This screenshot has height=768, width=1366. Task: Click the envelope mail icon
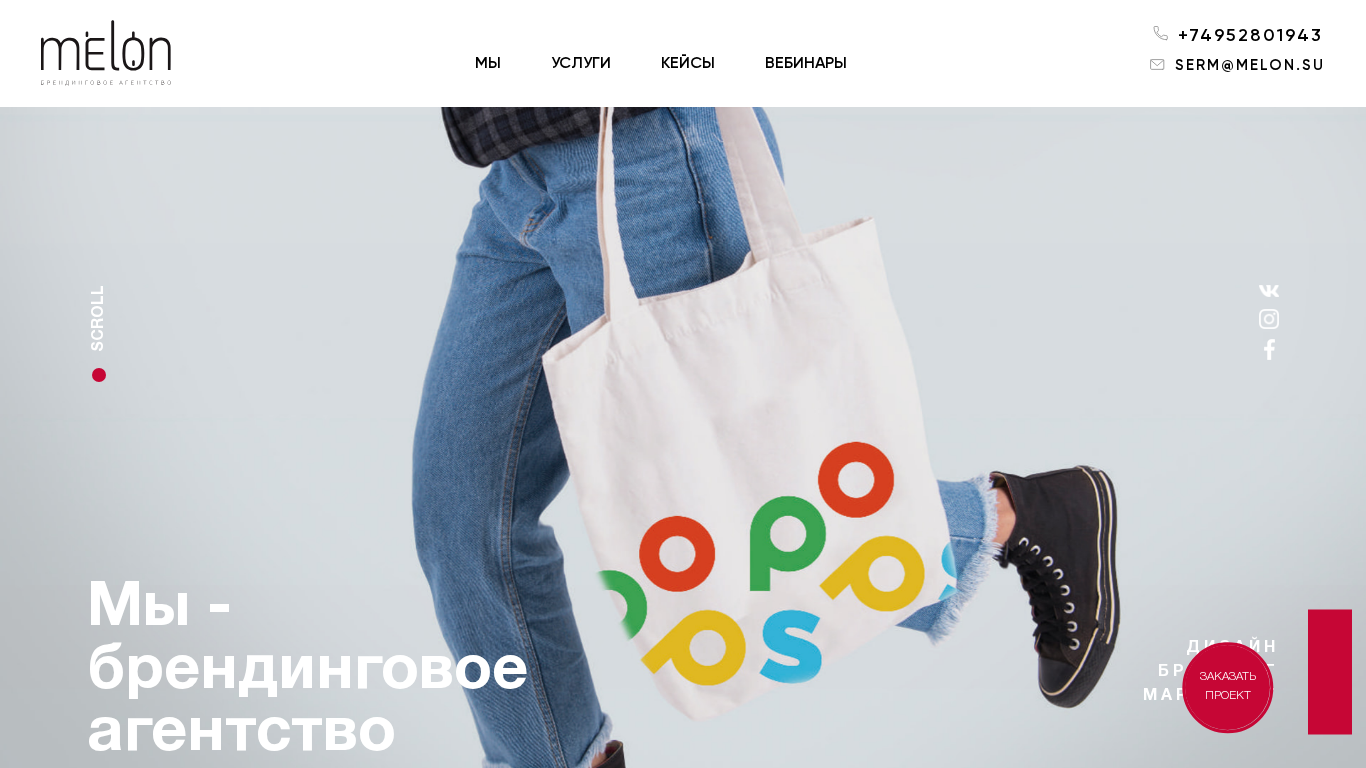pyautogui.click(x=1157, y=64)
